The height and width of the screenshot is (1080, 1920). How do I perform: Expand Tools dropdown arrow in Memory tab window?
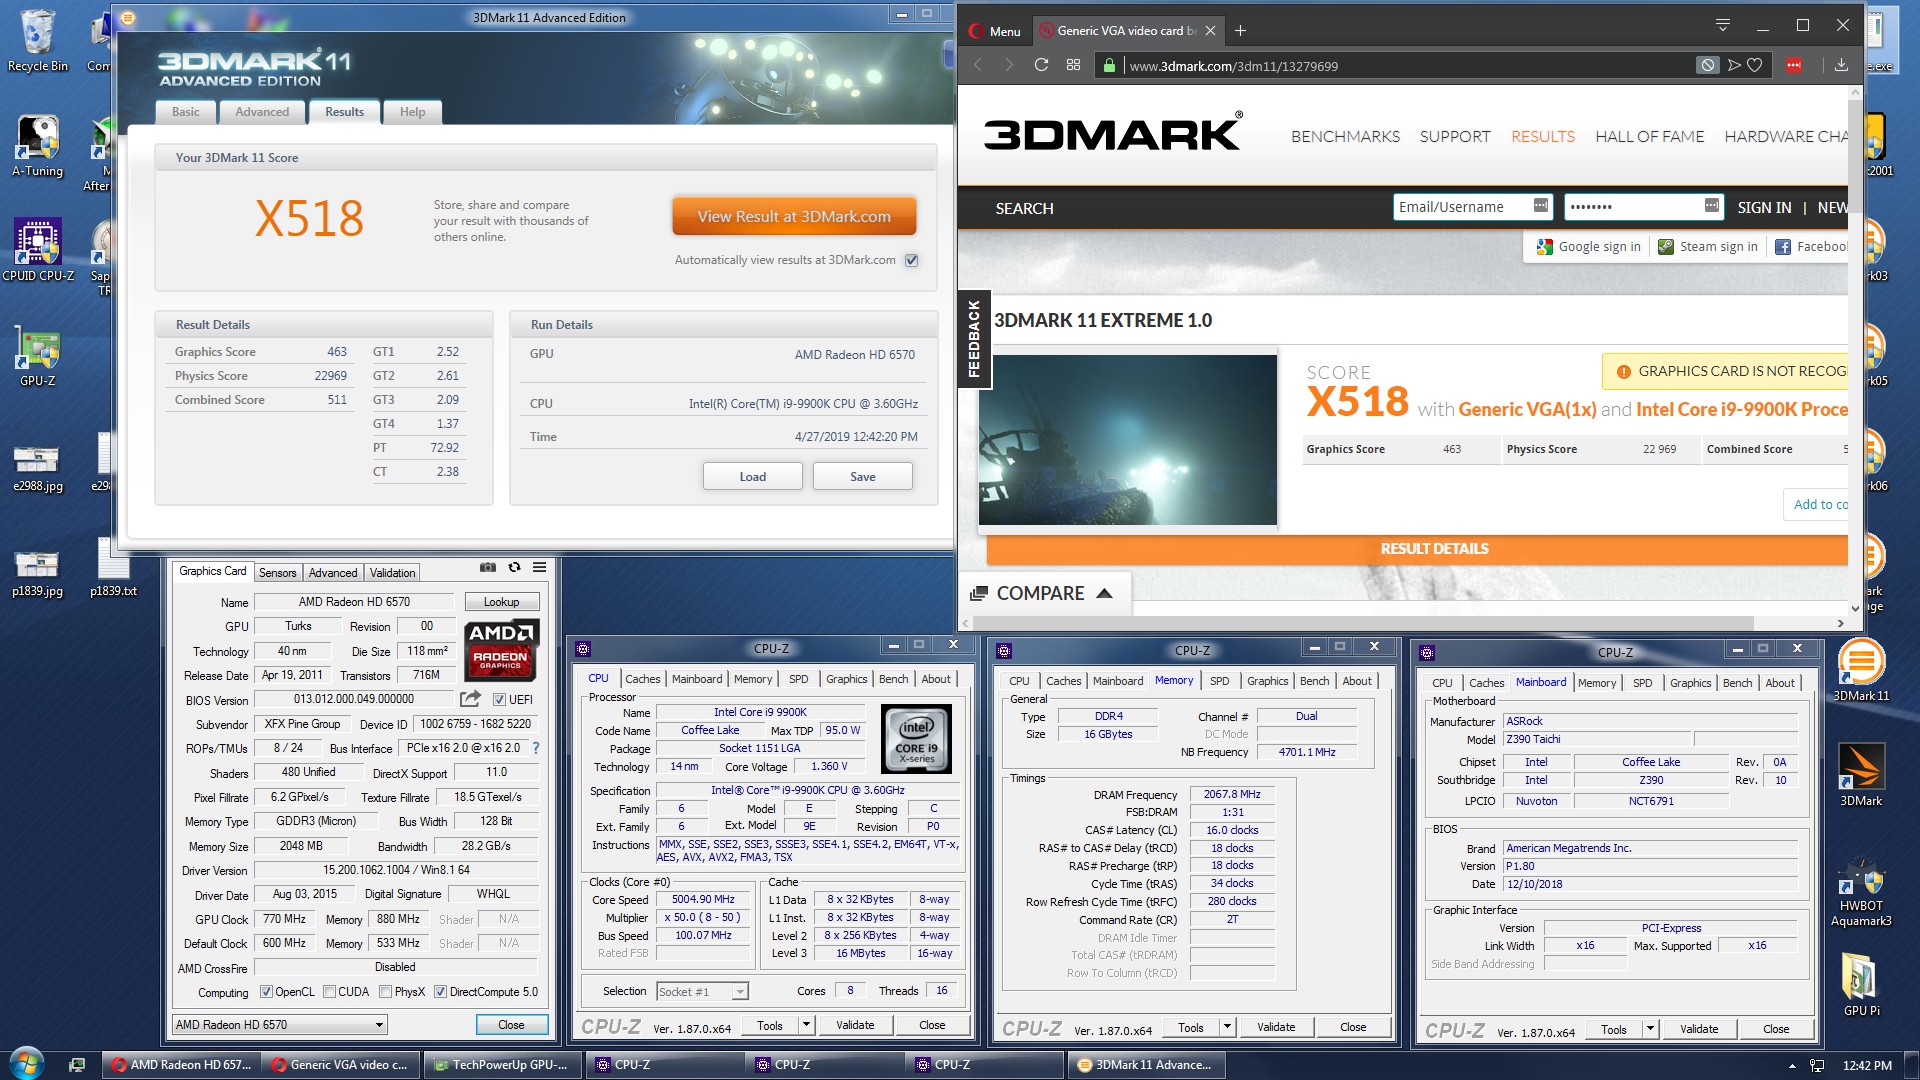(1228, 1027)
